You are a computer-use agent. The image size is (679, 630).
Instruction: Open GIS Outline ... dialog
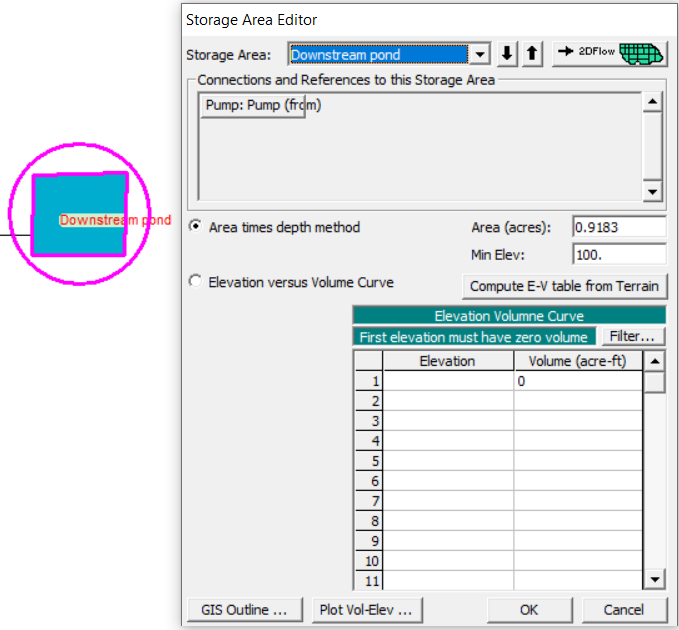tap(245, 610)
